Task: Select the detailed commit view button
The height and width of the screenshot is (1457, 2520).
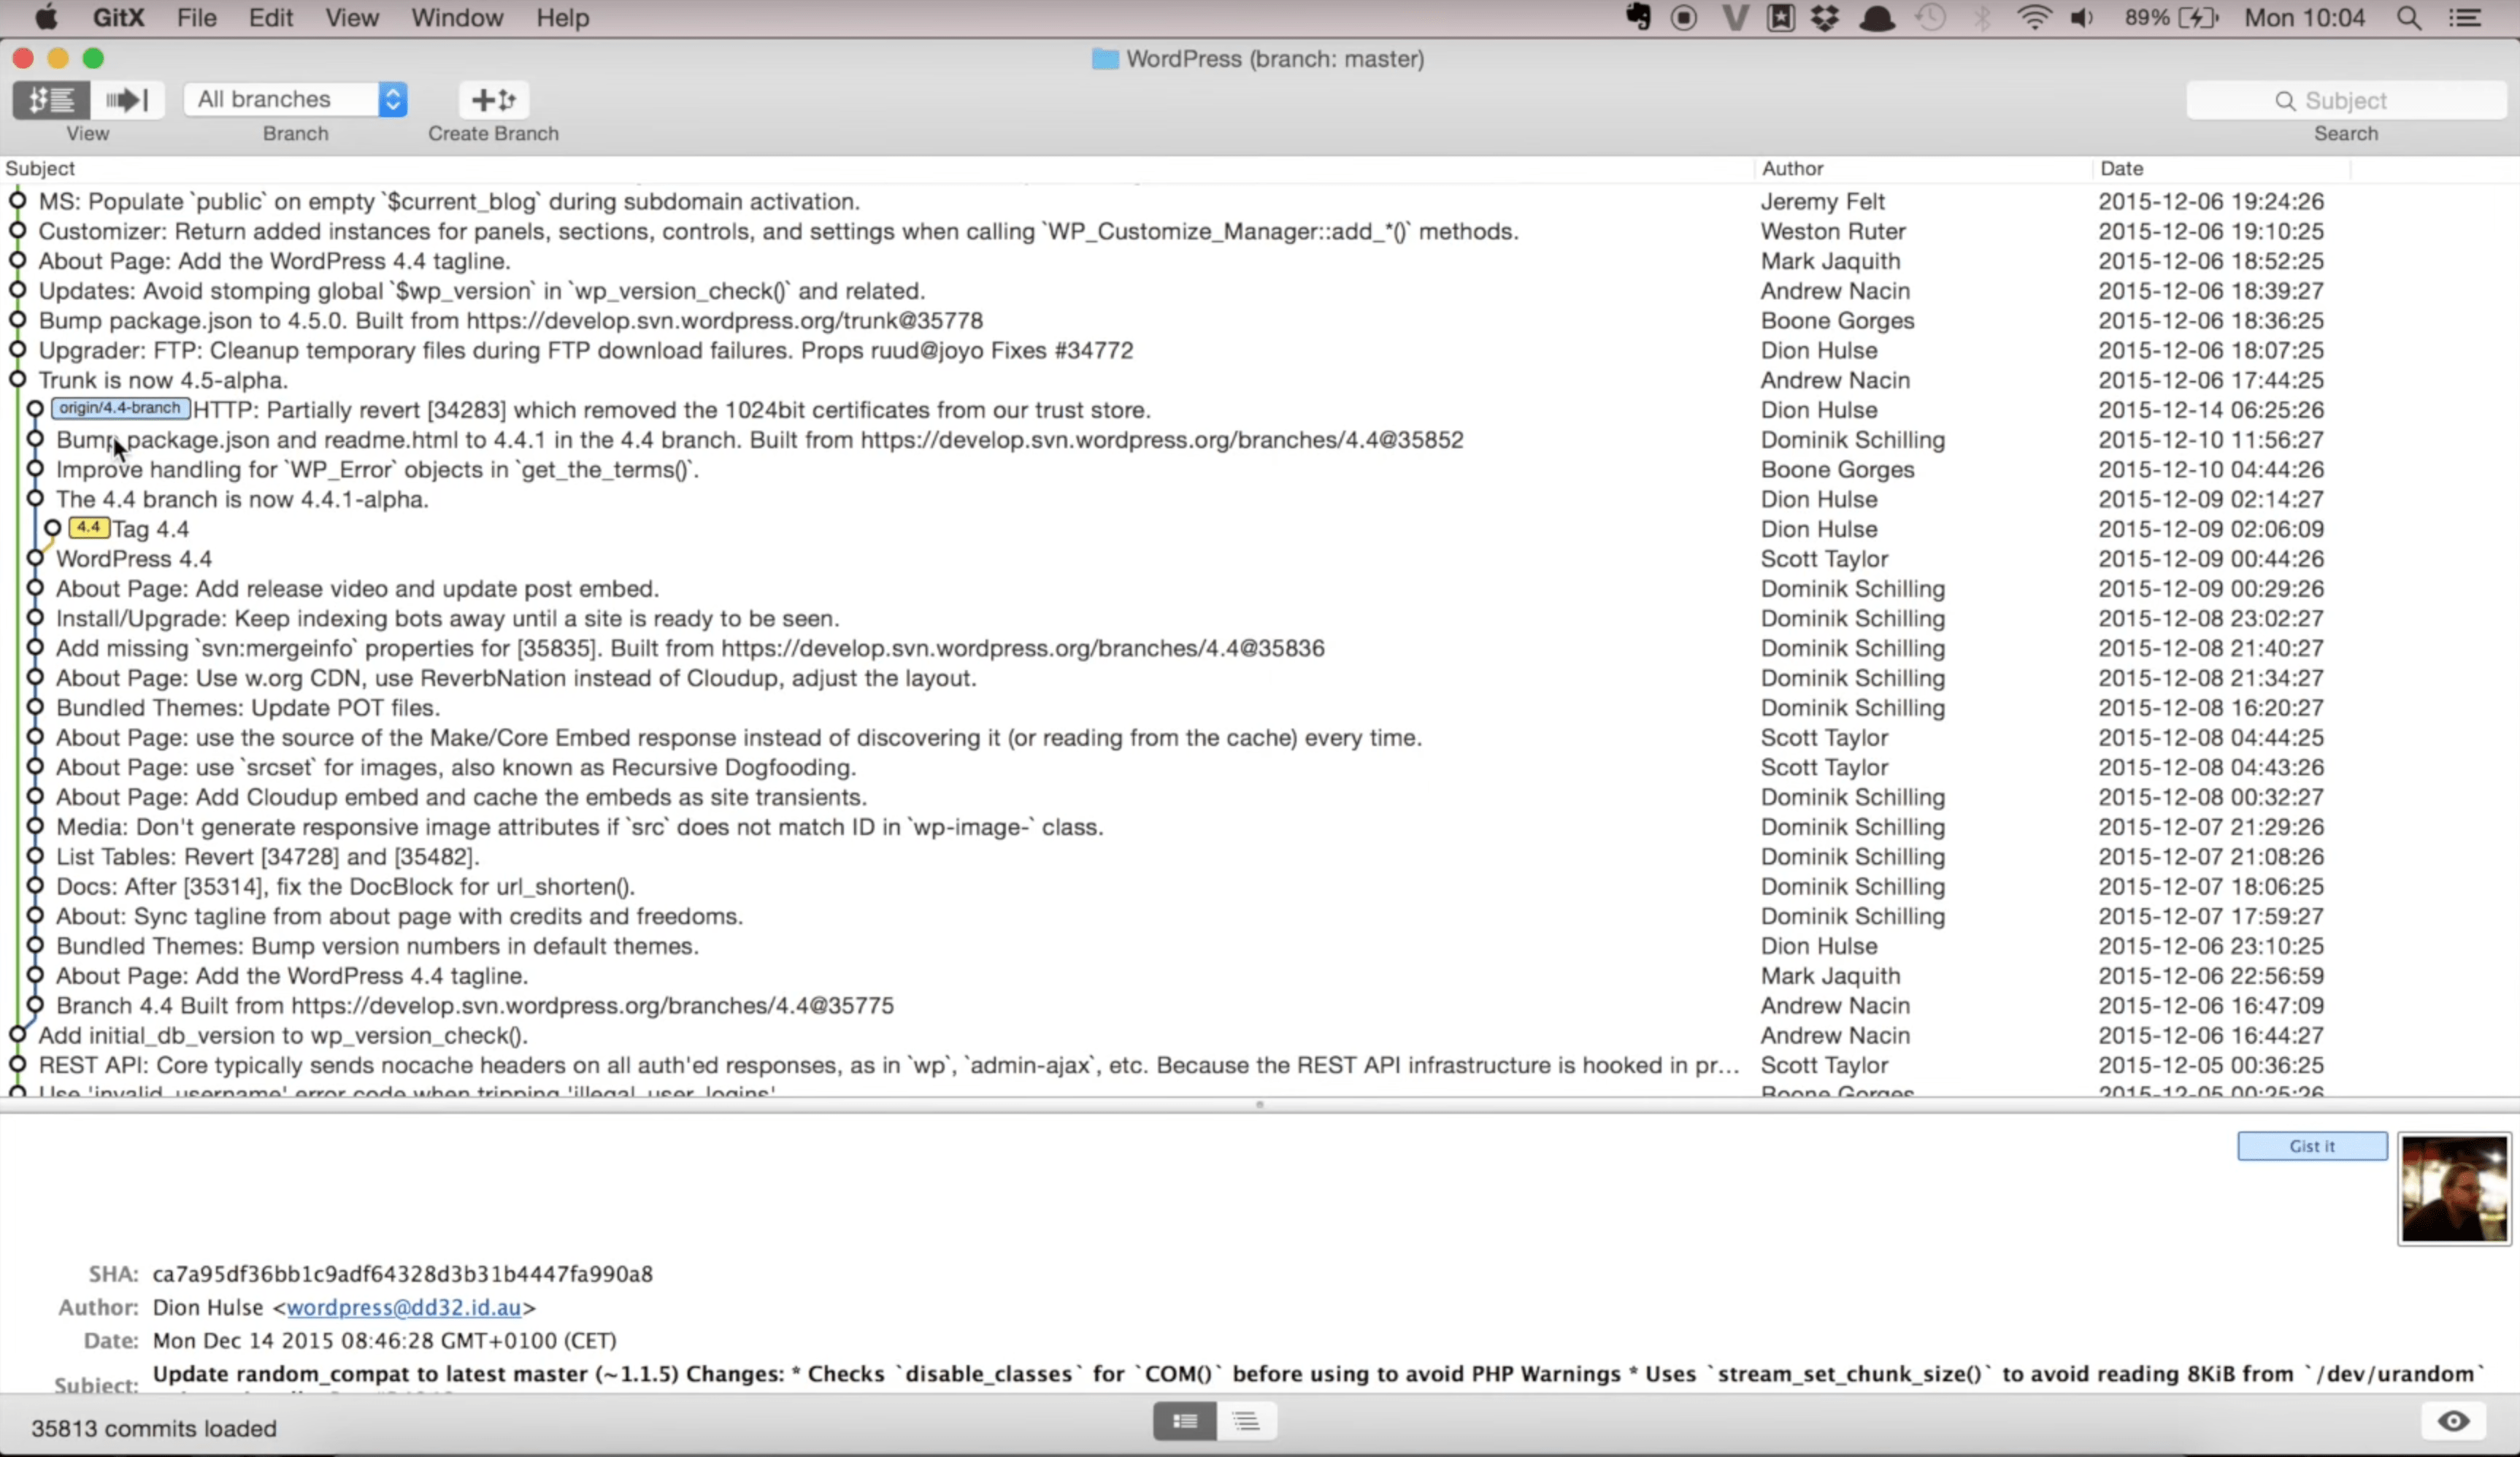Action: tap(1185, 1421)
